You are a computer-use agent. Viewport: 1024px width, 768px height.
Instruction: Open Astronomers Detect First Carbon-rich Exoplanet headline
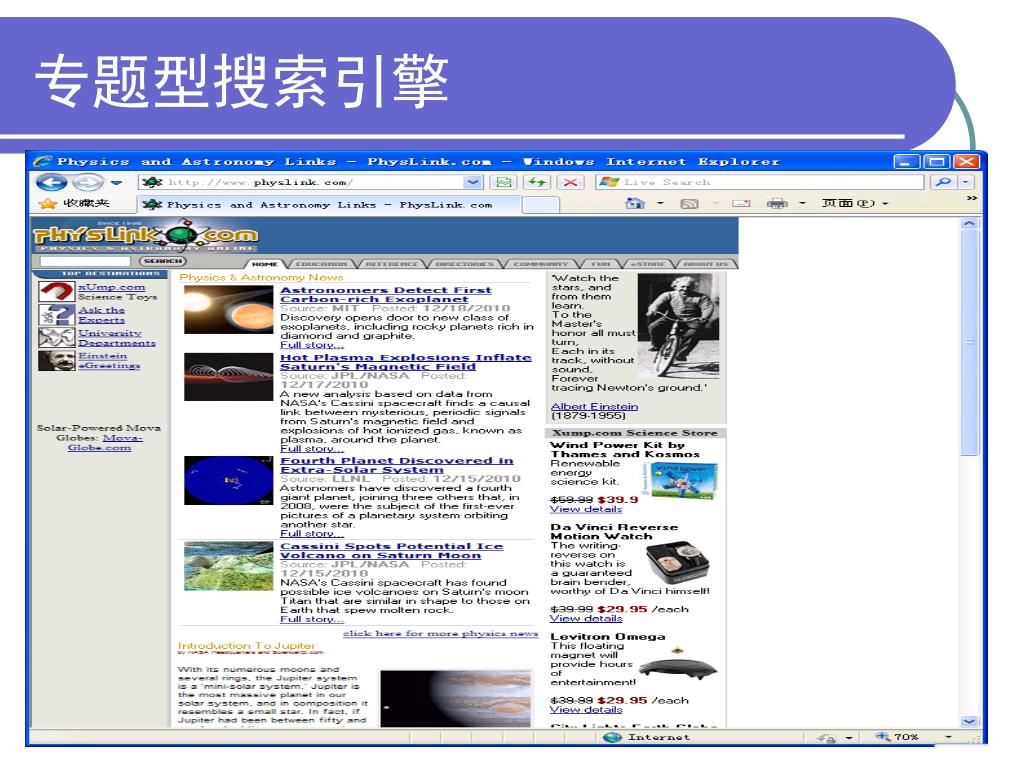coord(385,295)
